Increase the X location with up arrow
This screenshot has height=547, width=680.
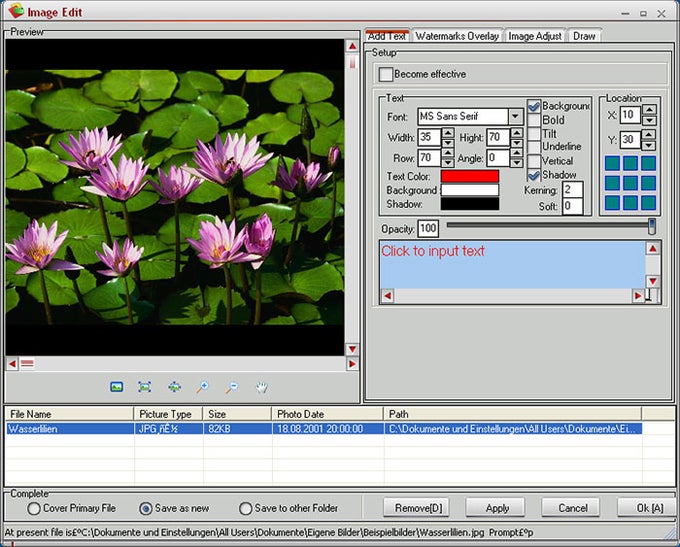tap(649, 110)
